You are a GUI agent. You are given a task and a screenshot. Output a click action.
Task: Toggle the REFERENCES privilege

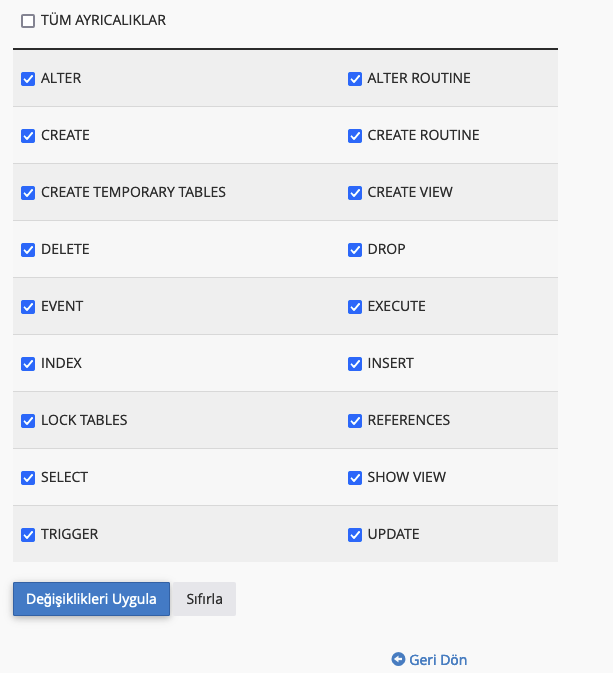coord(355,421)
